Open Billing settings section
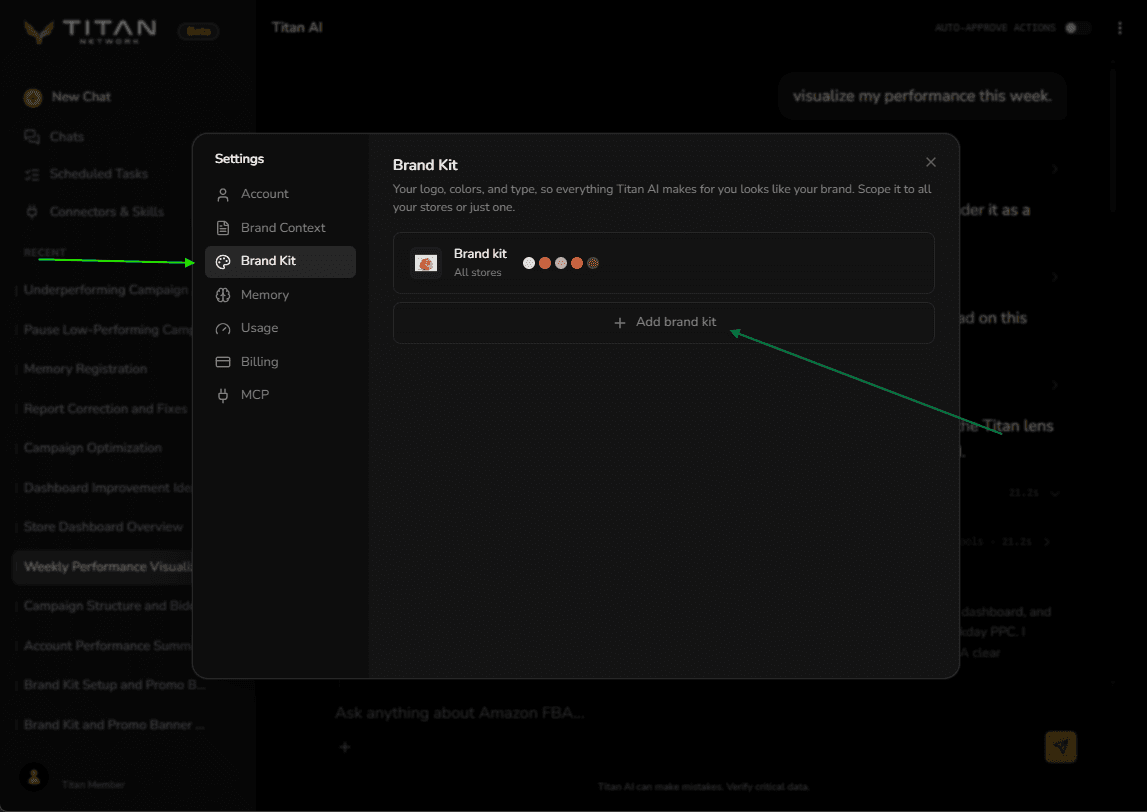1147x812 pixels. pyautogui.click(x=280, y=361)
